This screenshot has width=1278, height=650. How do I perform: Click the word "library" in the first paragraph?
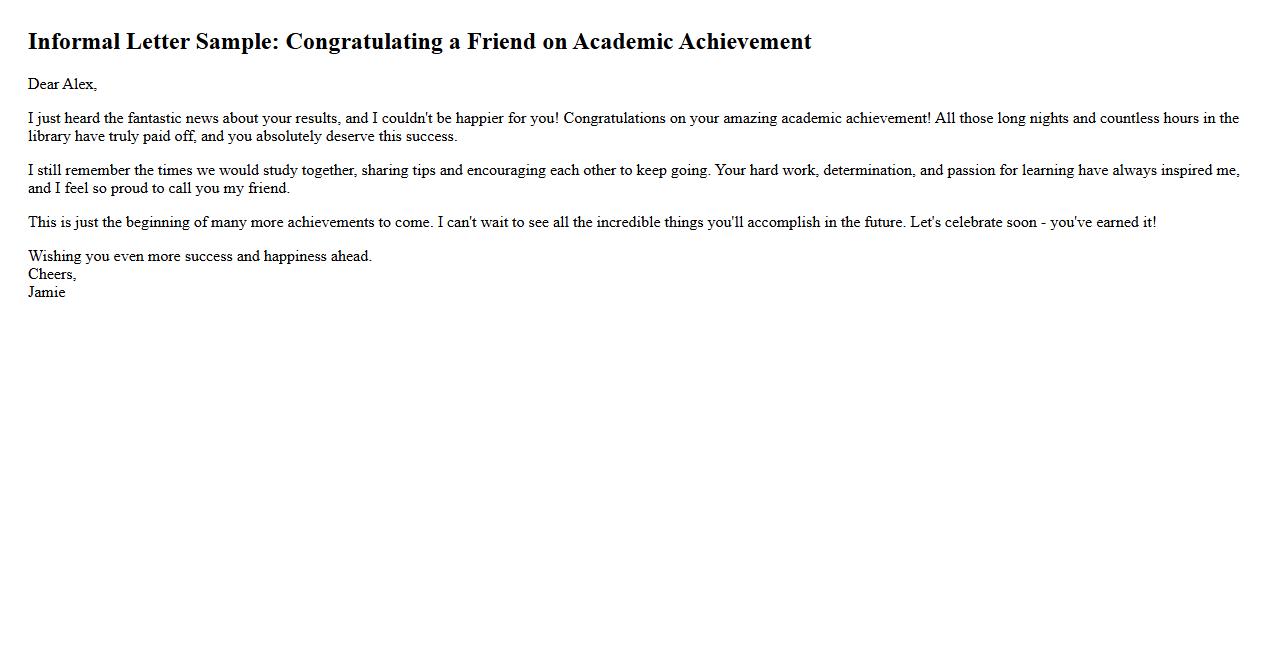(49, 136)
